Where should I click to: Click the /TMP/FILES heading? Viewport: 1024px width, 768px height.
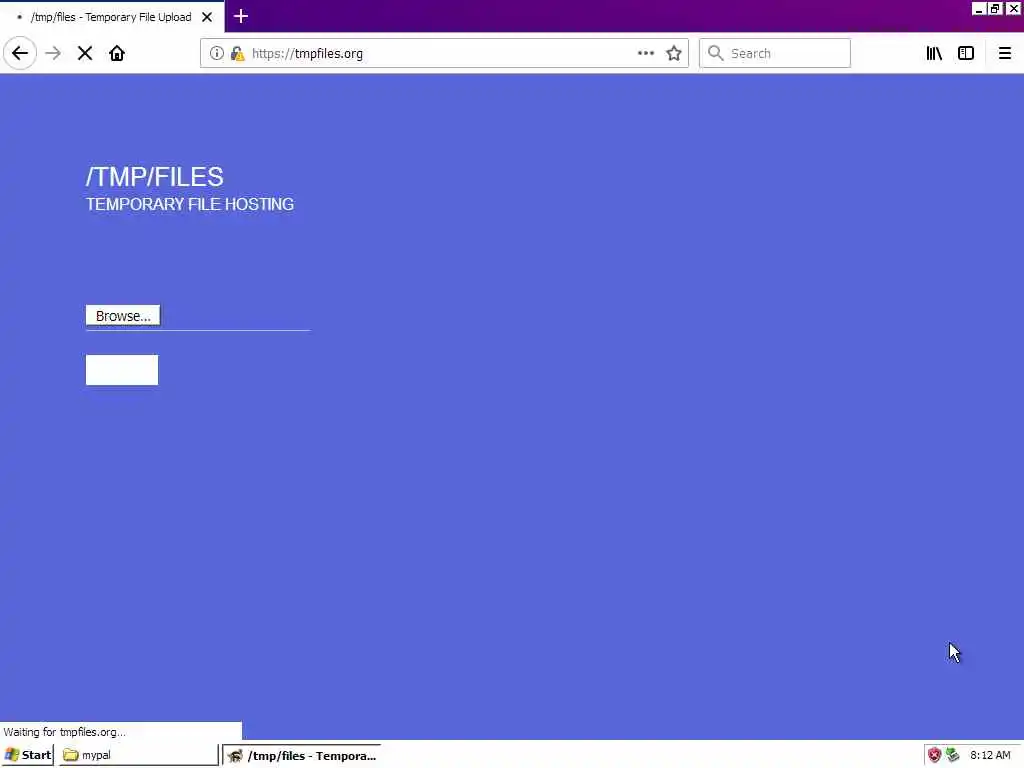155,176
